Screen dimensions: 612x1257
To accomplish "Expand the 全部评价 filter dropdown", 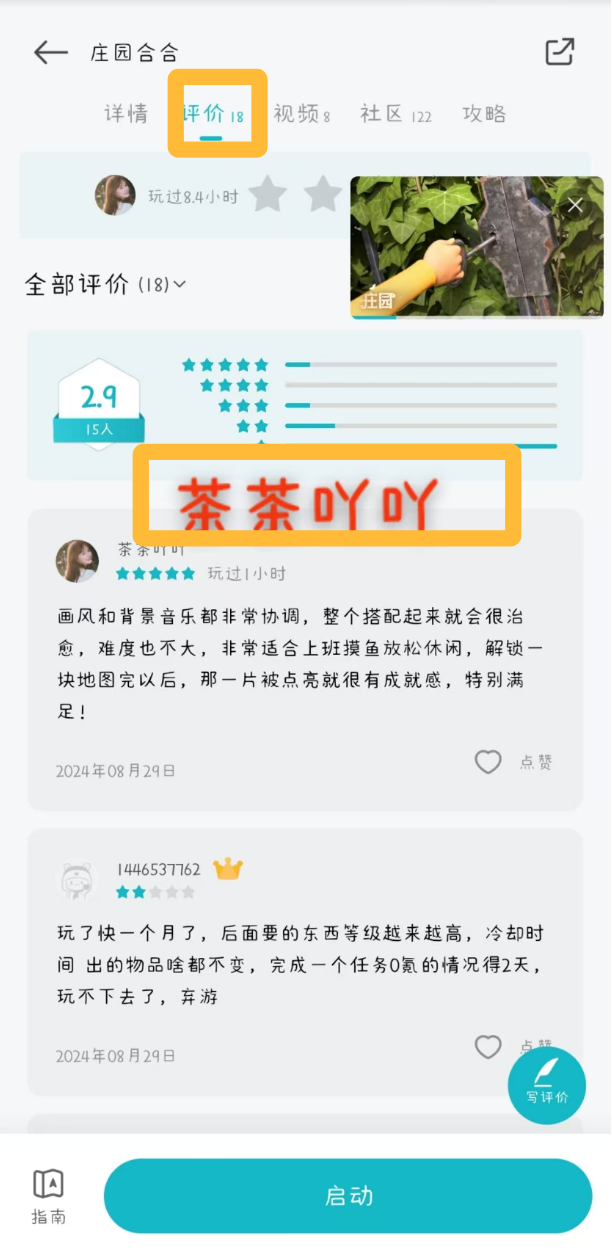I will (x=105, y=284).
